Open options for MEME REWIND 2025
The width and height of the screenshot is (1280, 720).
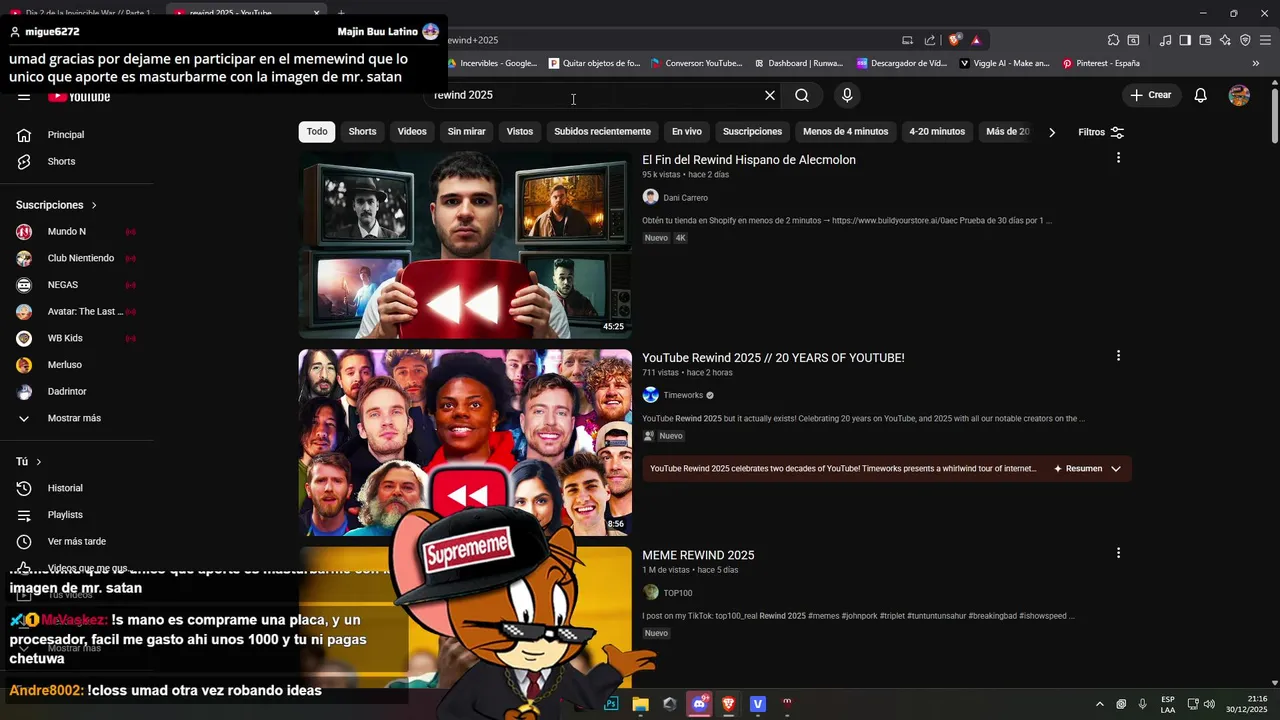point(1118,553)
